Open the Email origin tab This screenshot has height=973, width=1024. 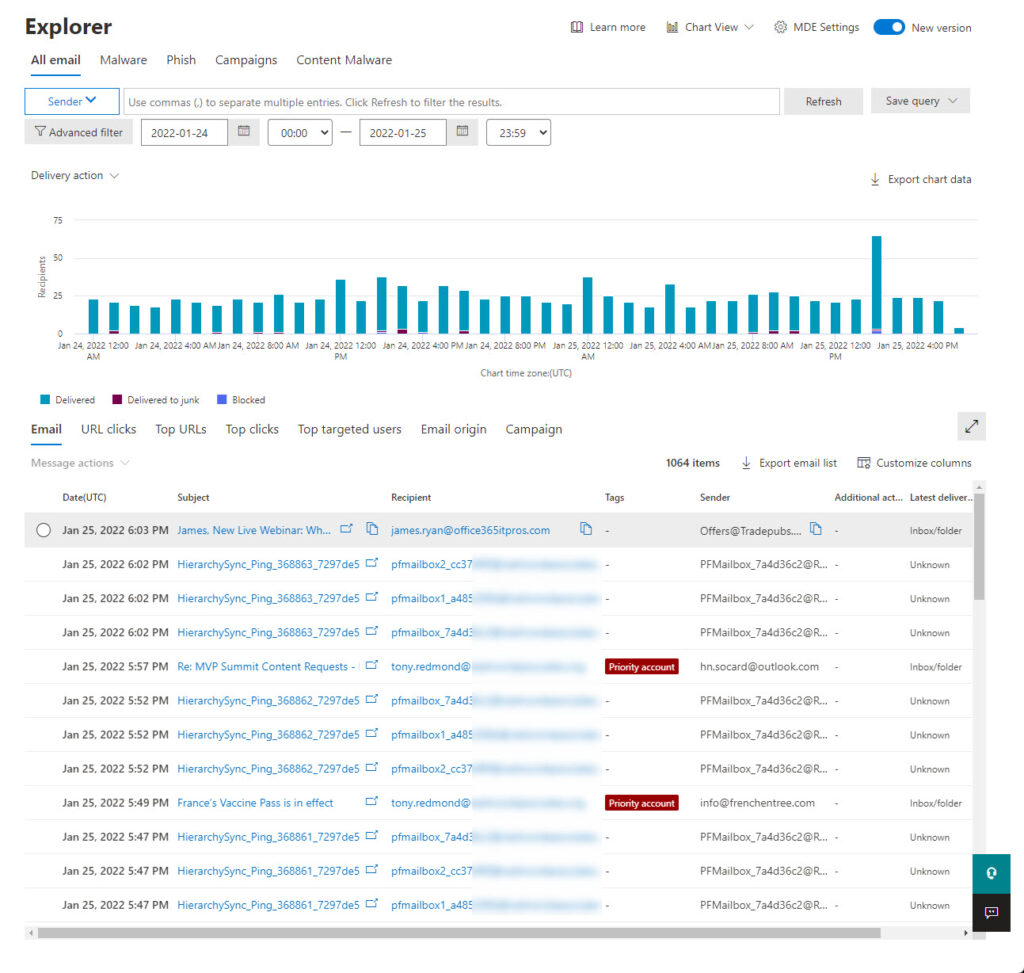pos(453,429)
